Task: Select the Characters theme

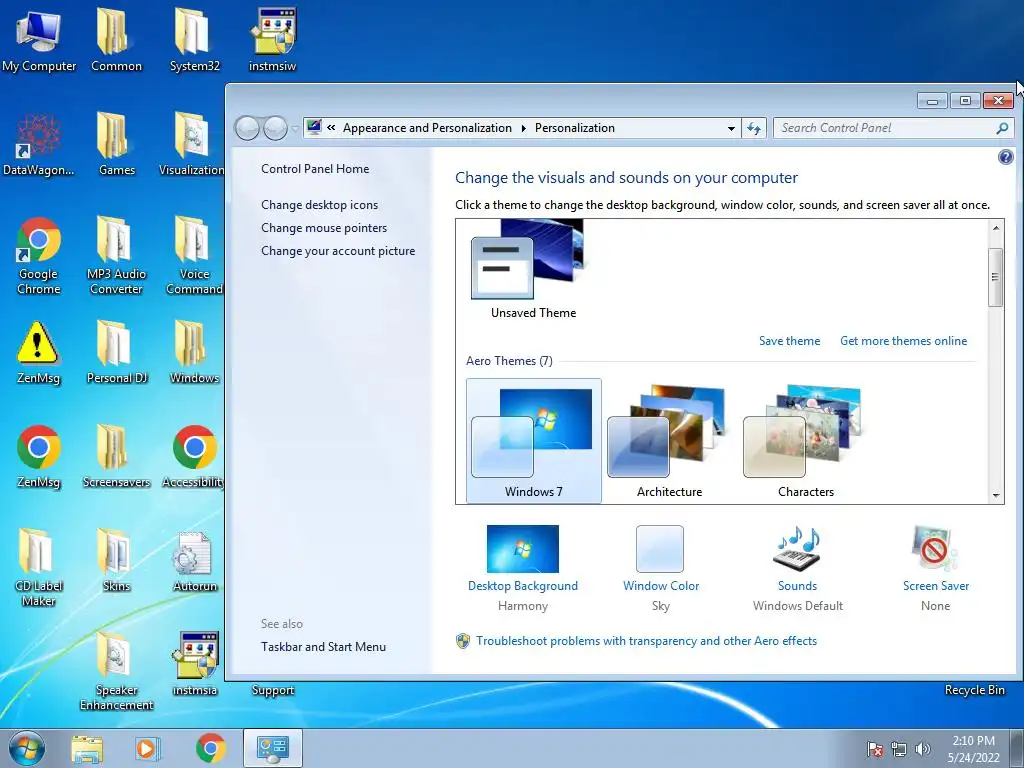Action: pos(806,441)
